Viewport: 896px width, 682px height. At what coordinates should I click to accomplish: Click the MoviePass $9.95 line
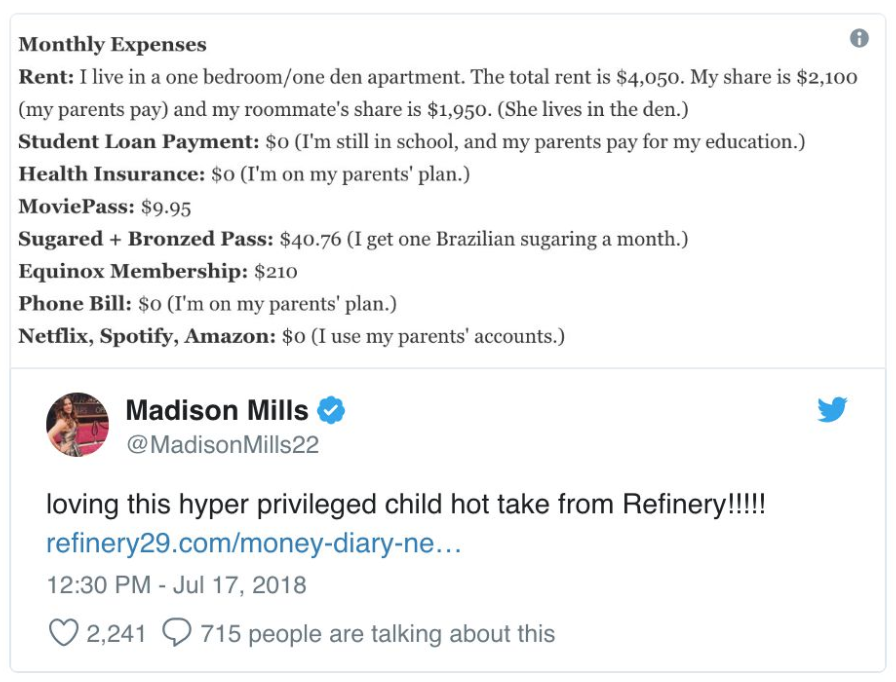pos(105,206)
